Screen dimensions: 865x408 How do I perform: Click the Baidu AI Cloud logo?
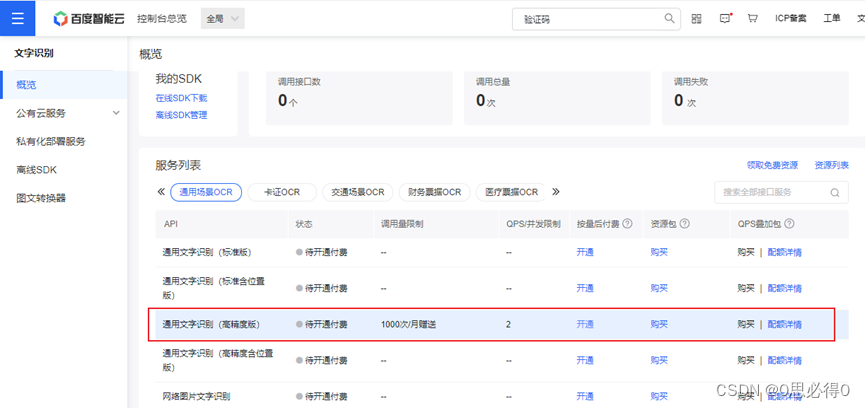coord(89,19)
